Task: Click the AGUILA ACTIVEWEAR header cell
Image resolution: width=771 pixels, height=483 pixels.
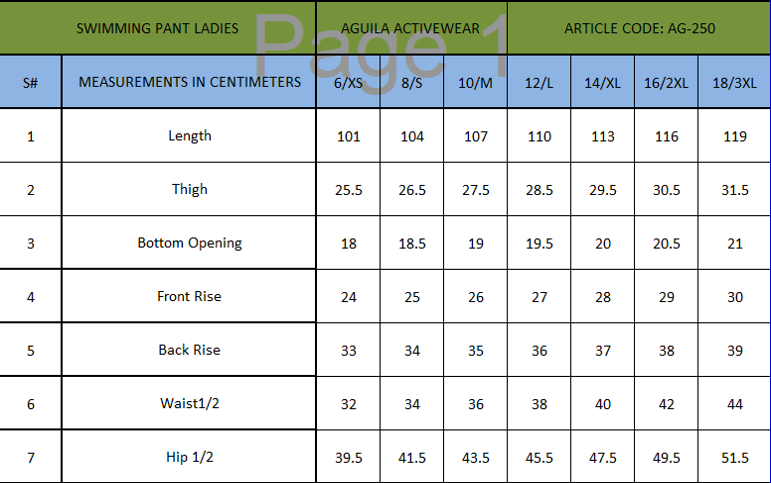Action: click(411, 28)
